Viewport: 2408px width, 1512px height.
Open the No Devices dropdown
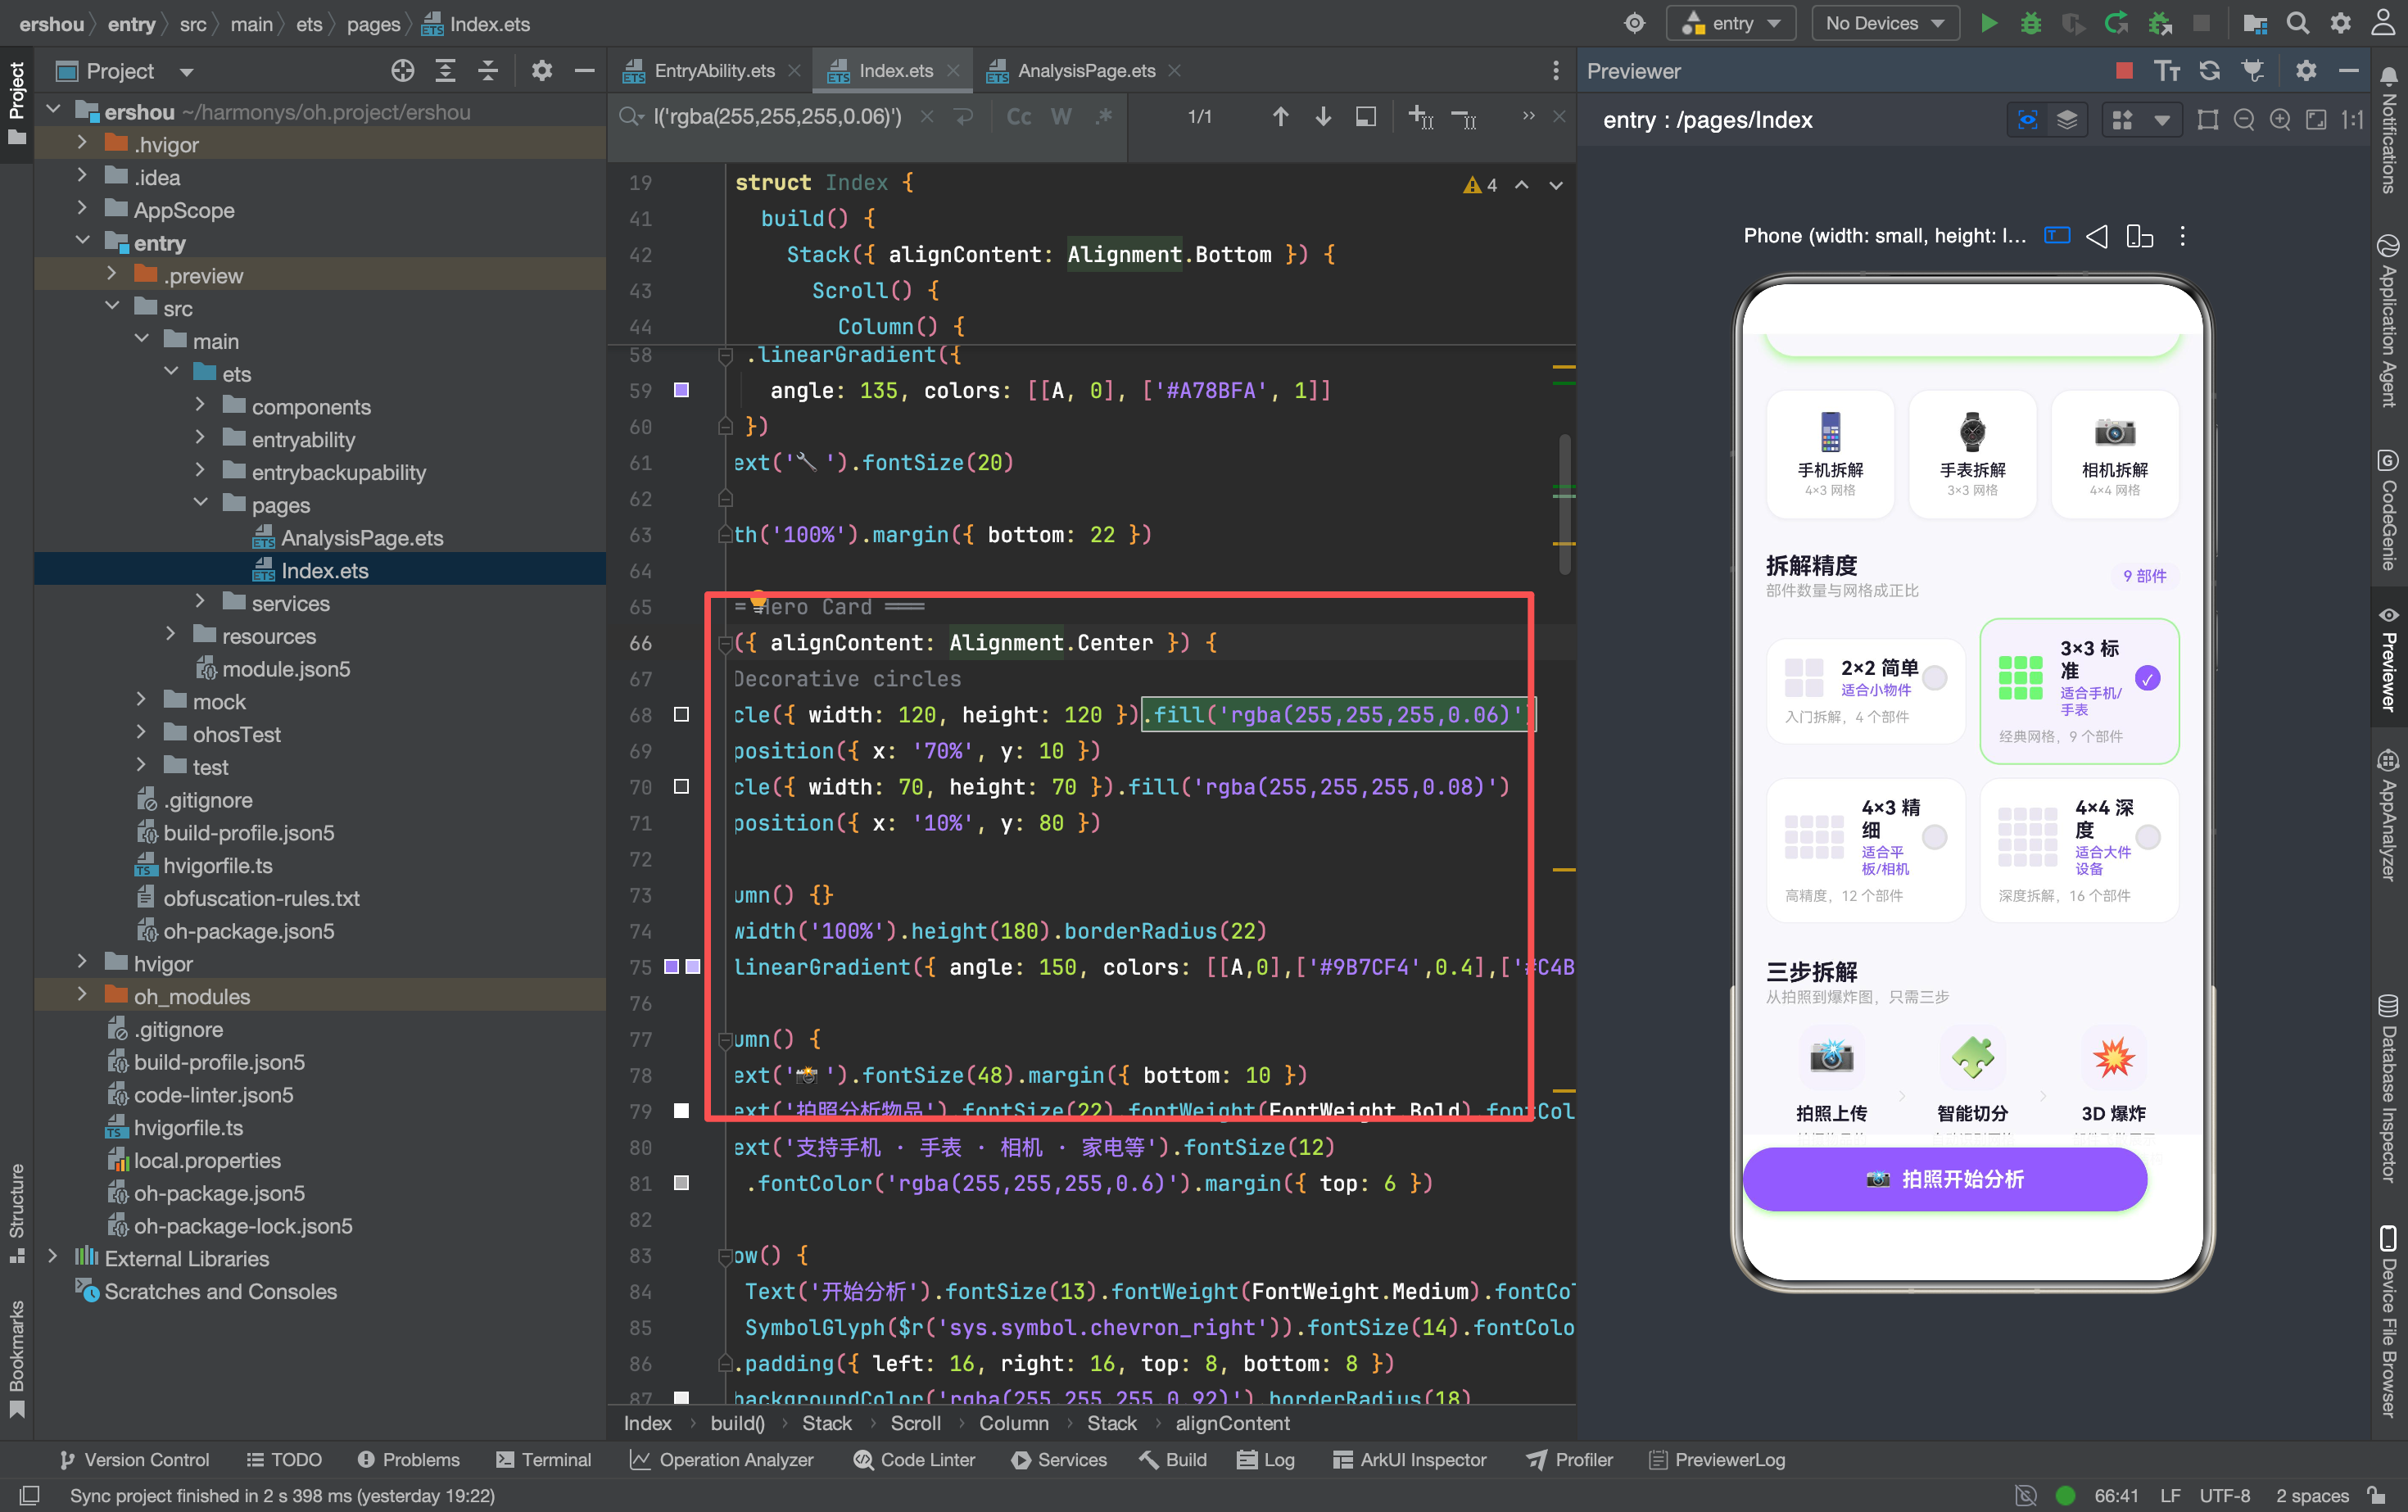point(1885,23)
